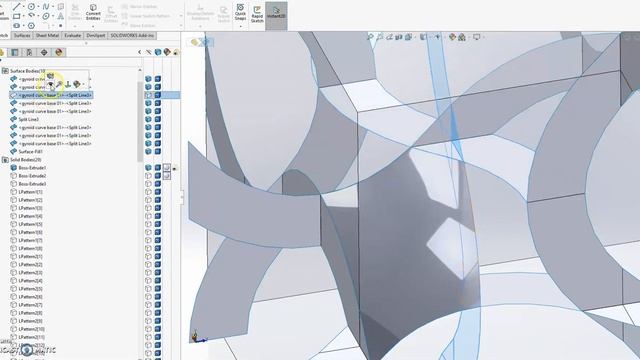640x360 pixels.
Task: Click Edit Appearance in view toolbar
Action: [452, 37]
